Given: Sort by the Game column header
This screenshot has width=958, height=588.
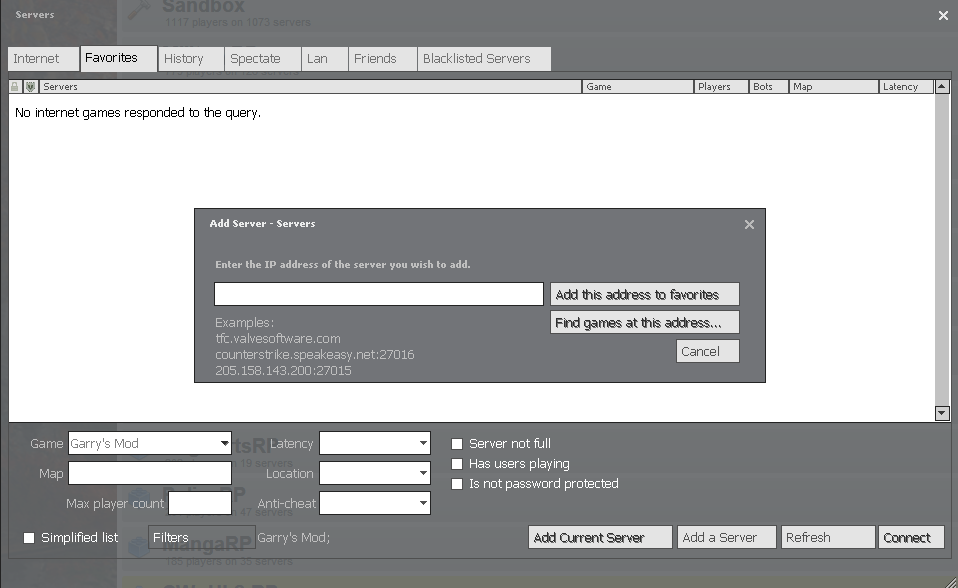Looking at the screenshot, I should [x=638, y=87].
